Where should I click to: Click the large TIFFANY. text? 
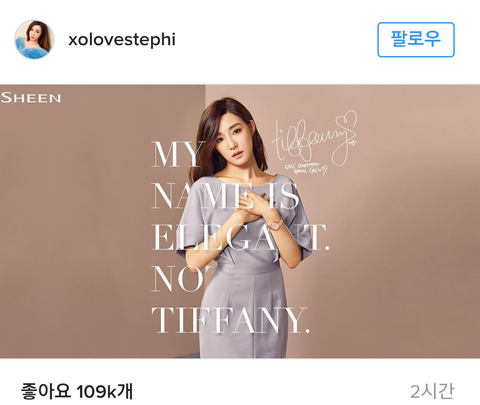click(x=230, y=320)
